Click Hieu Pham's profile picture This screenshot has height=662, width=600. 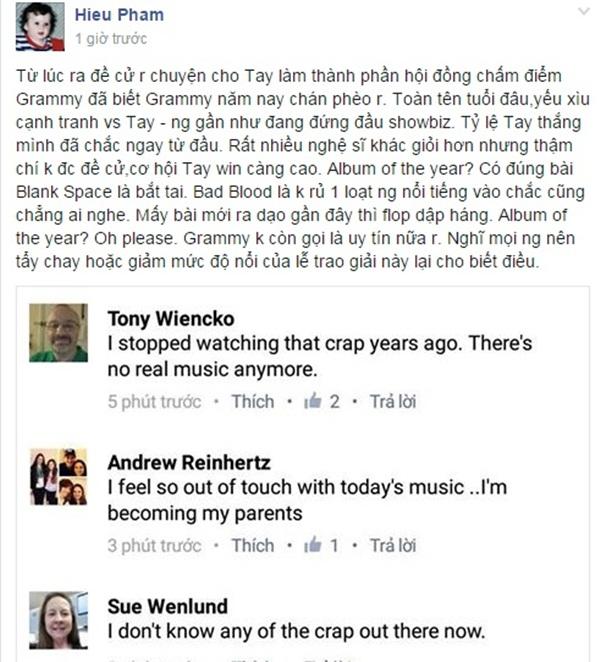coord(38,28)
